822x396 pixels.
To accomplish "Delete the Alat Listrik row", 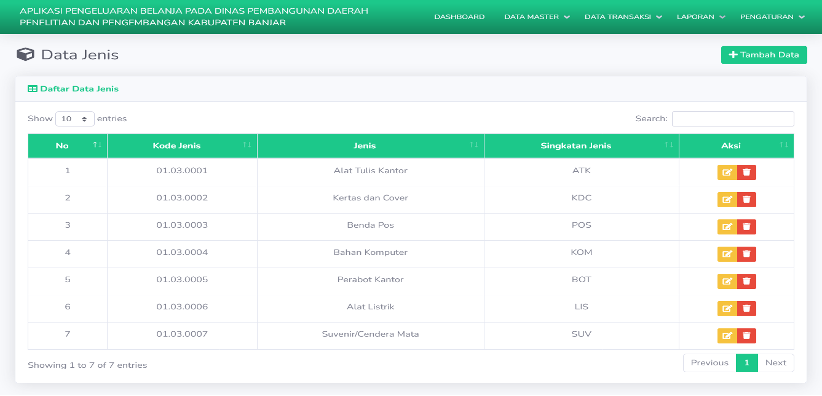I will (x=747, y=308).
